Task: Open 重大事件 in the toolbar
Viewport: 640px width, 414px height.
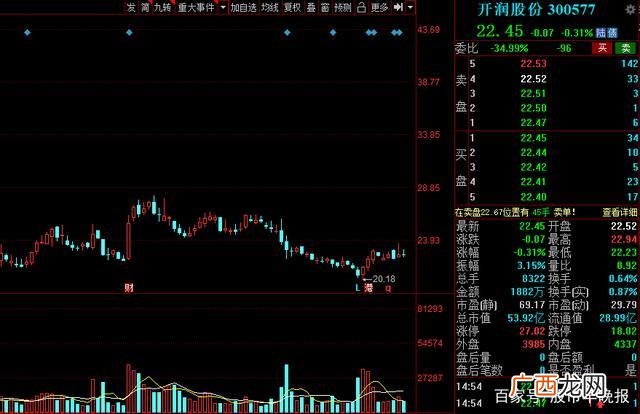Action: click(196, 7)
